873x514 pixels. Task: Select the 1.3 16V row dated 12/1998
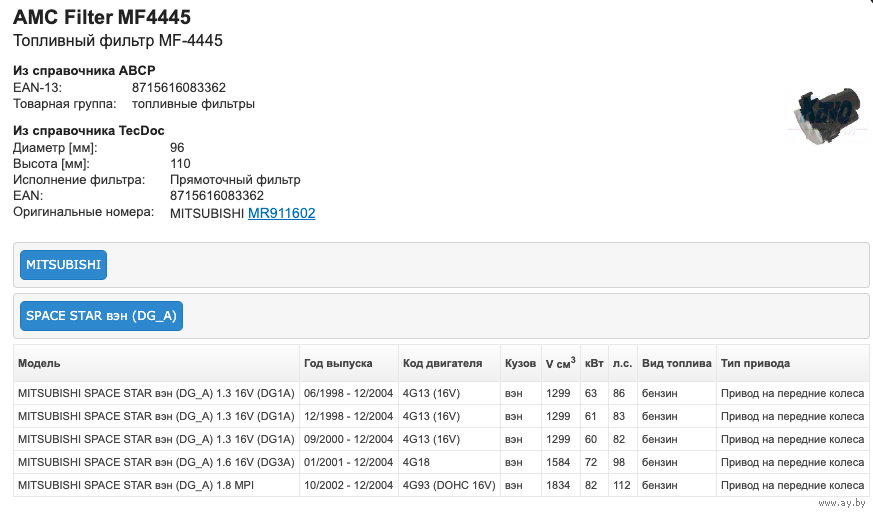point(156,416)
